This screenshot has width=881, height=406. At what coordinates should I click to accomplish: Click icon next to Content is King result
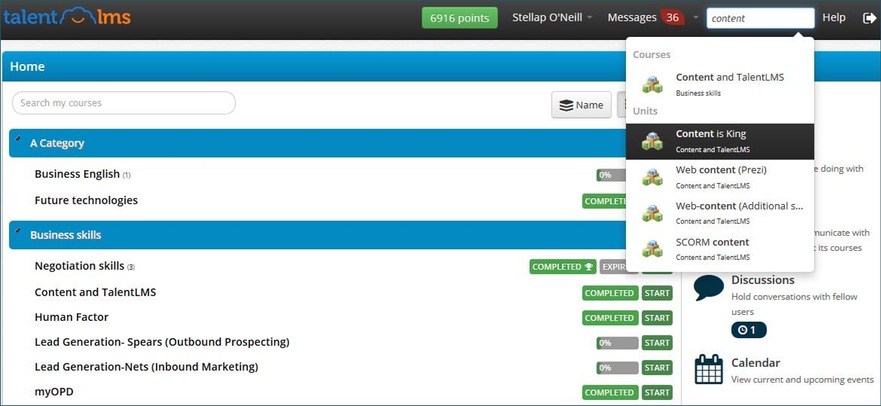[x=652, y=141]
